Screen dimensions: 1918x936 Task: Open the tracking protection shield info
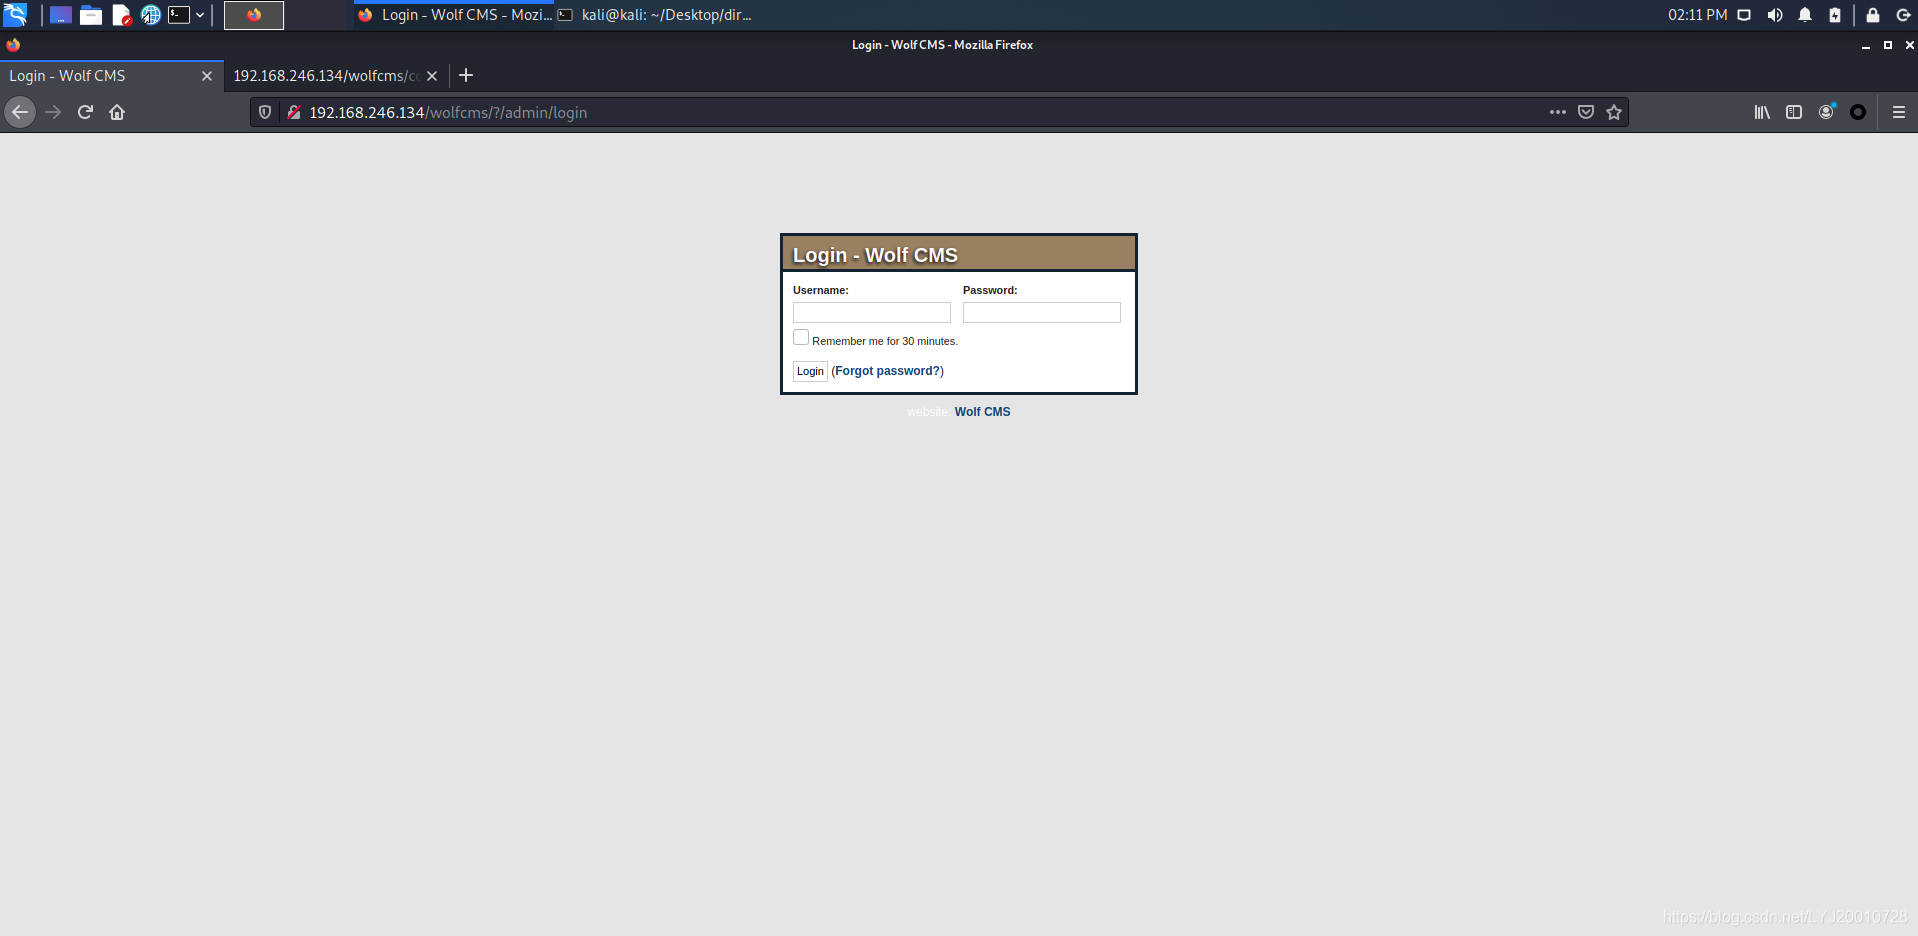265,112
